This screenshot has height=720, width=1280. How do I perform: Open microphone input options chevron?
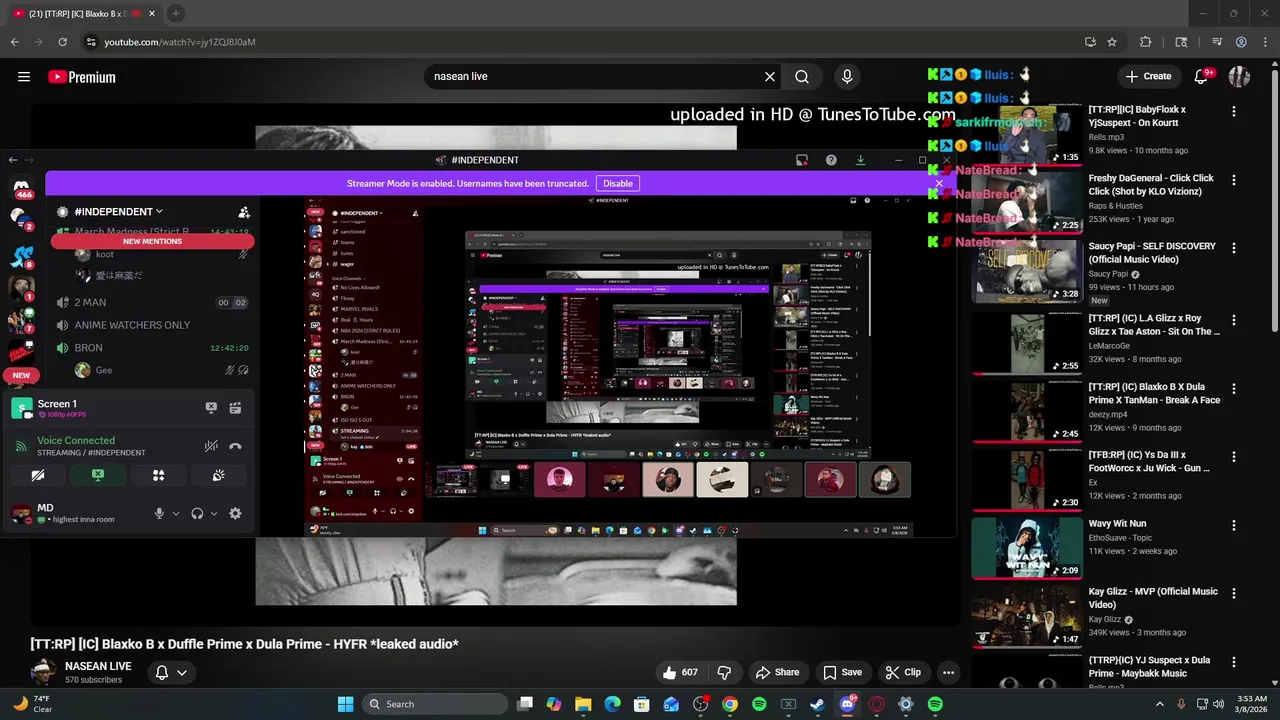coord(176,513)
